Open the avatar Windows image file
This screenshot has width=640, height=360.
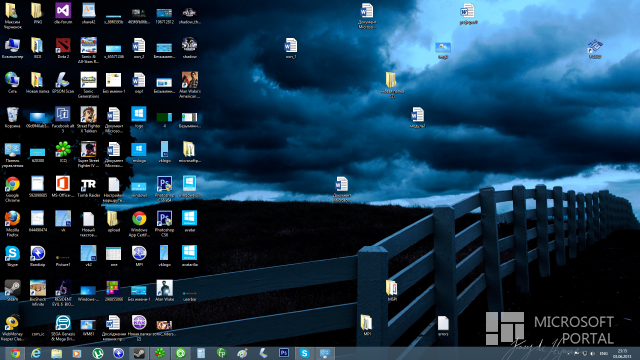189,219
